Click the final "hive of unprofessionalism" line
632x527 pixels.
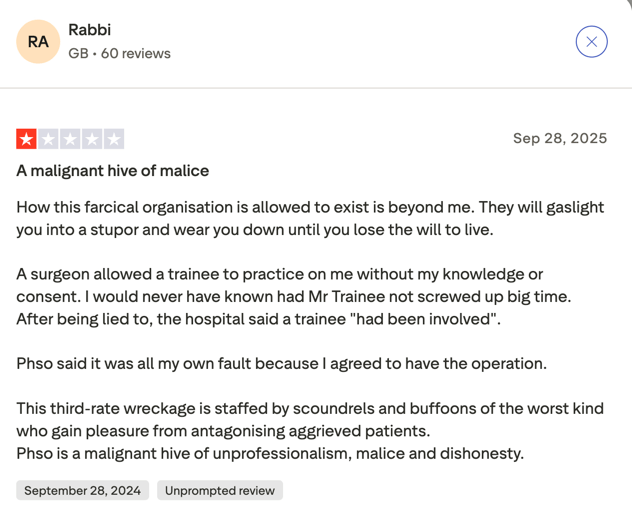(270, 453)
